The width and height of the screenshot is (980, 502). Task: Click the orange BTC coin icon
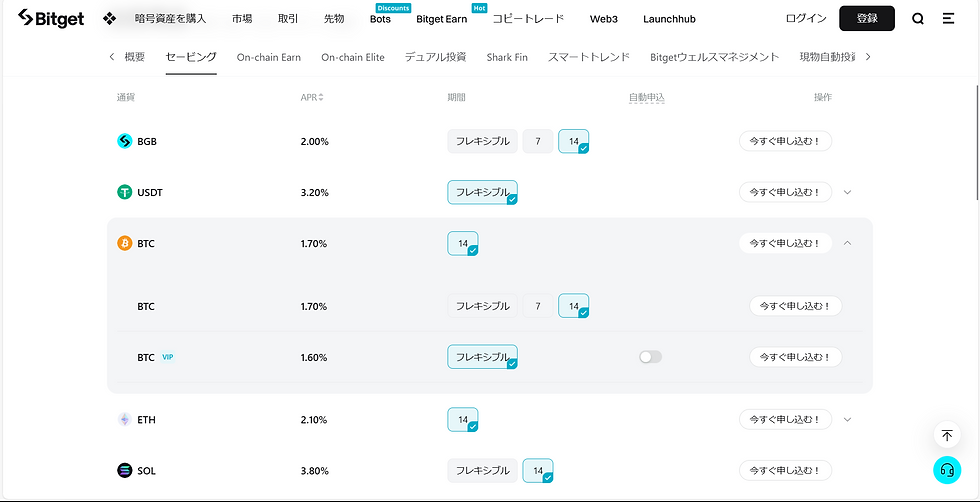(x=125, y=243)
